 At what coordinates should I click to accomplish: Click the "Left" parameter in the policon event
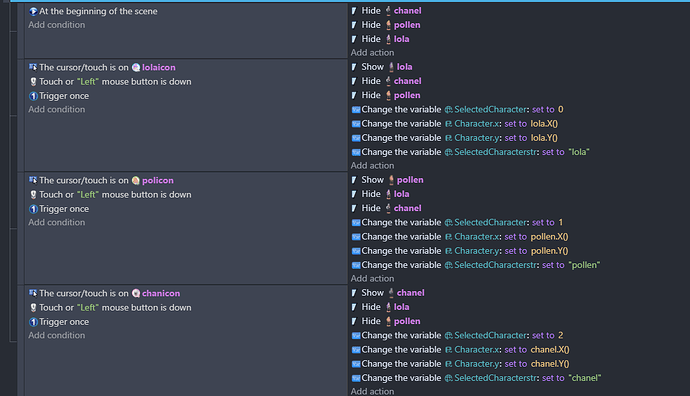click(x=88, y=195)
